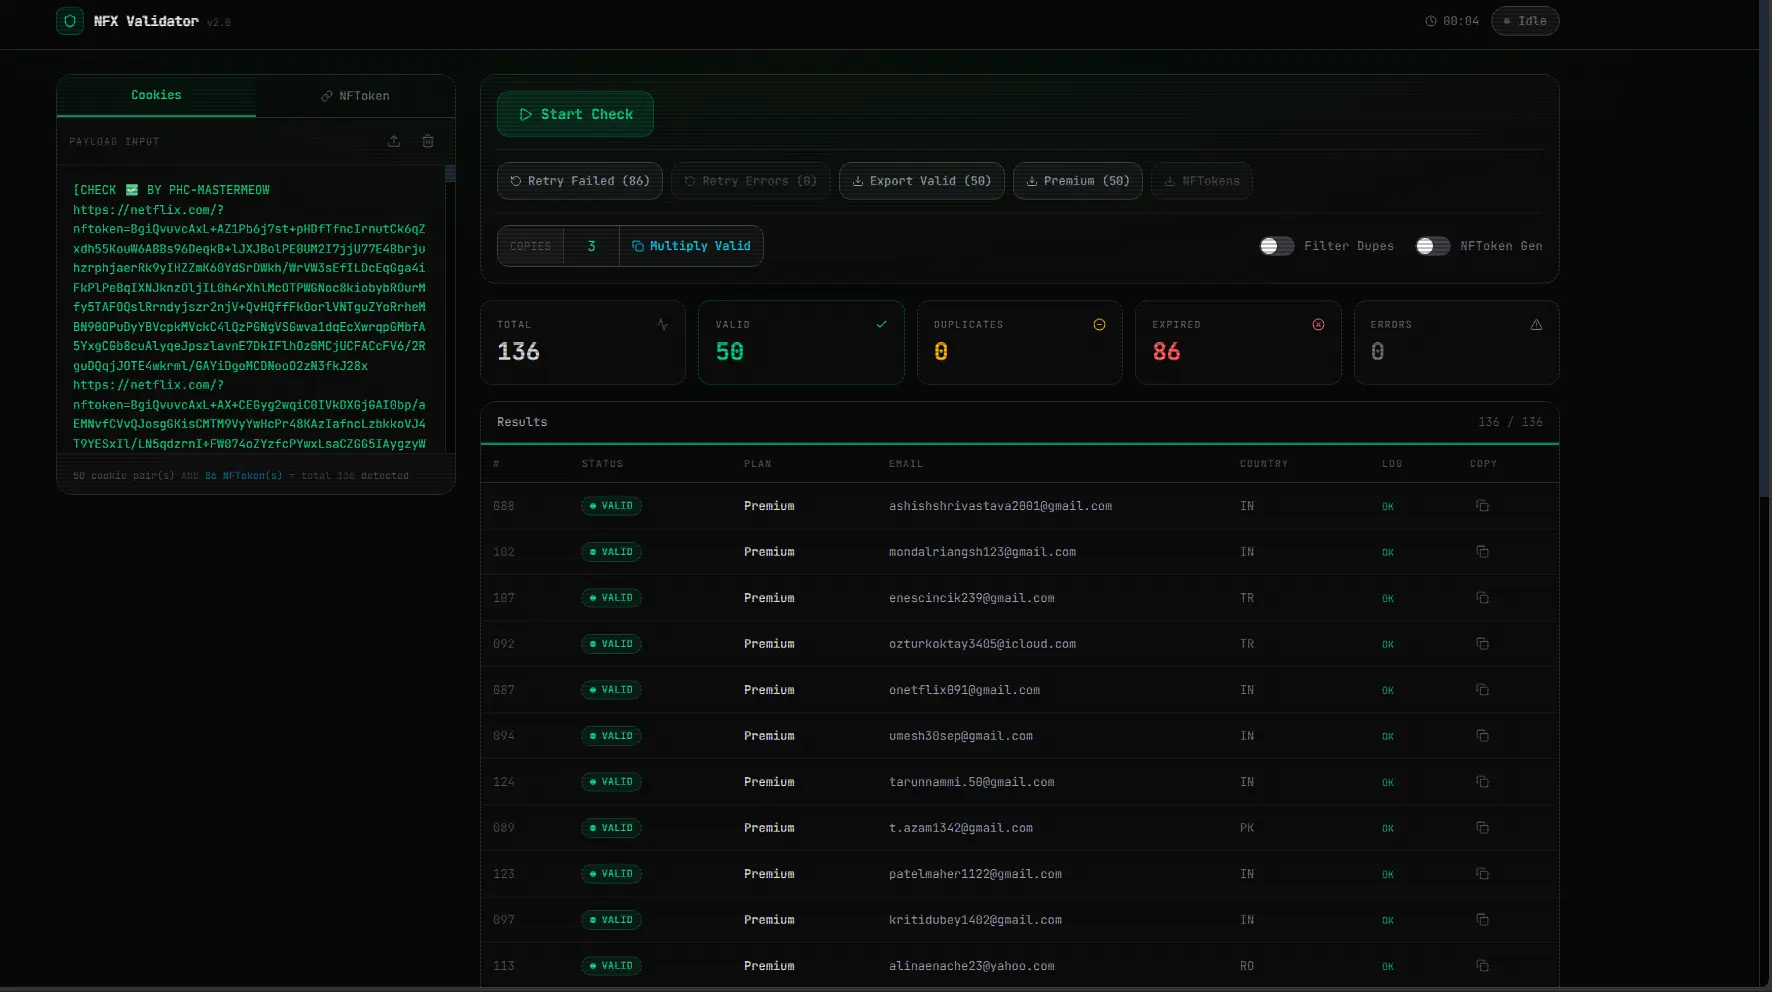Click Retry Failed (86)
The height and width of the screenshot is (992, 1772).
580,181
